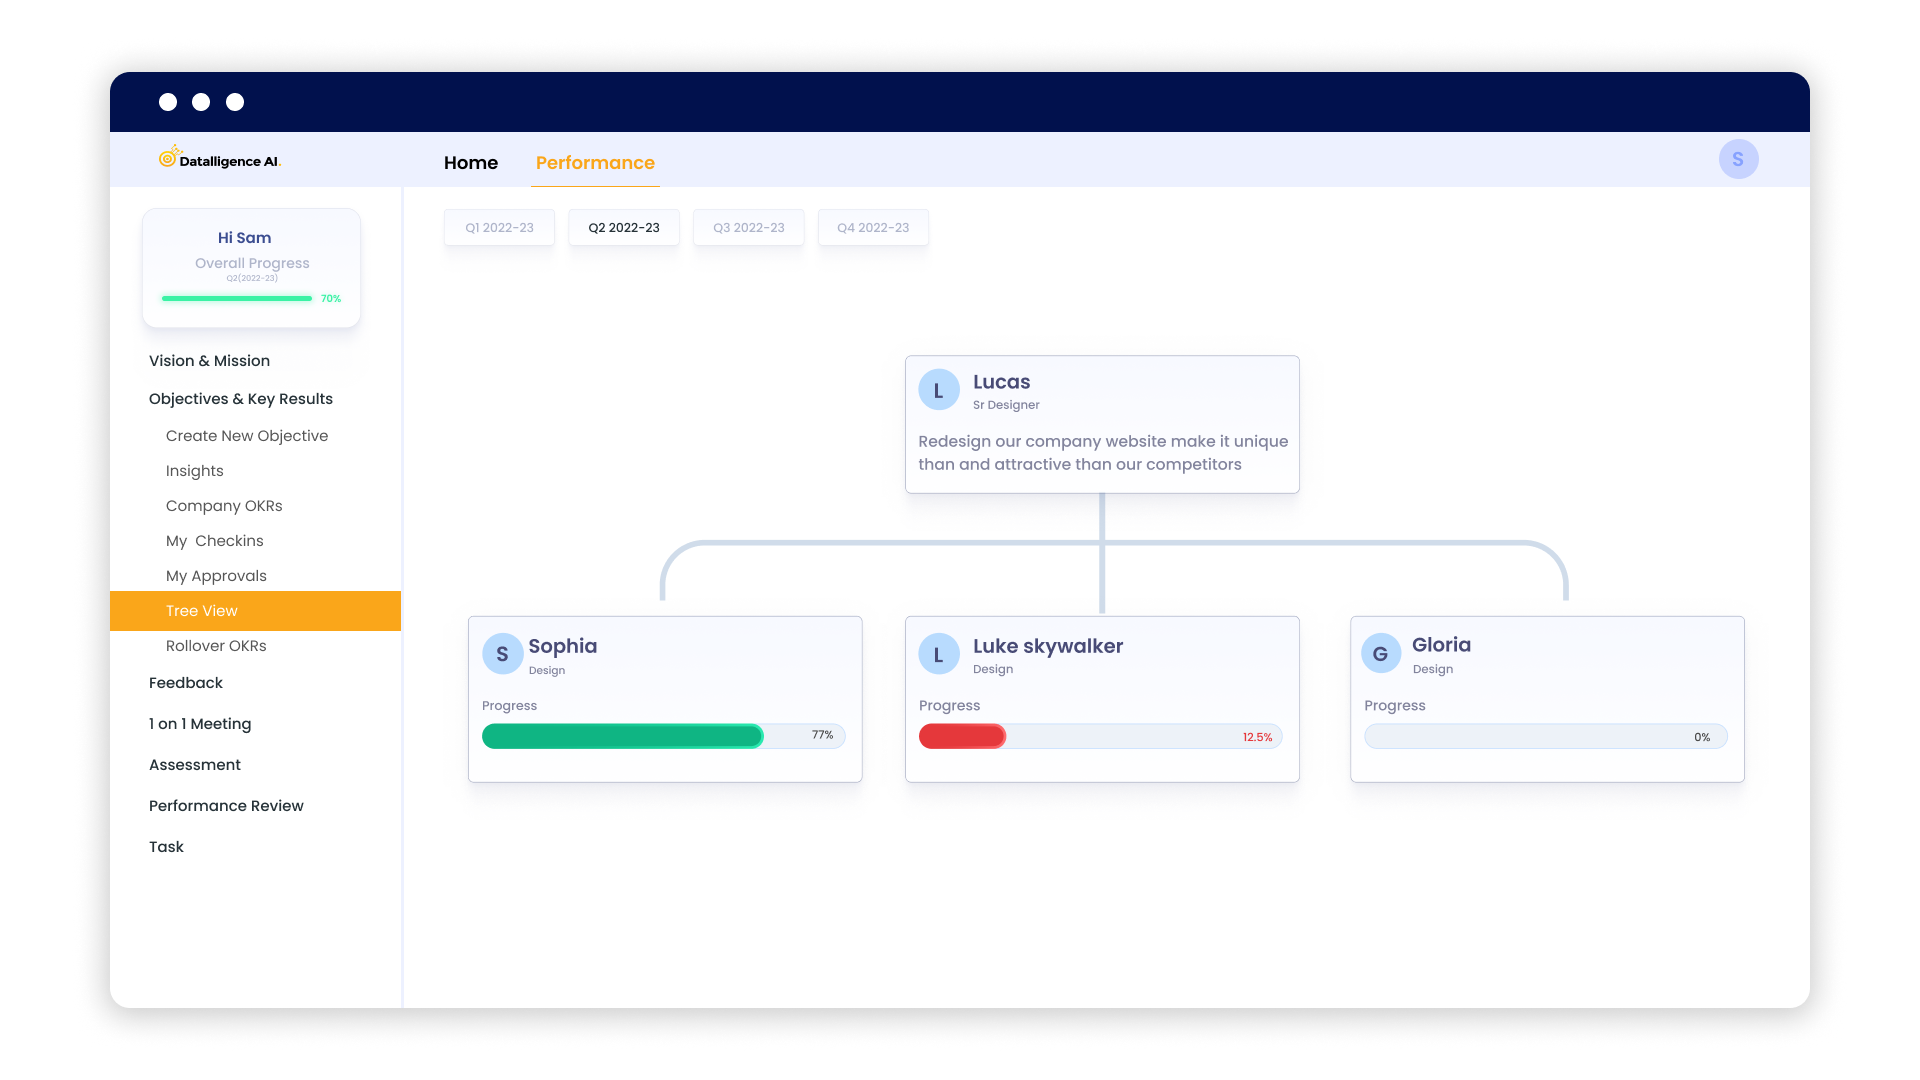Select the Q3 2022-23 quarter filter
This screenshot has height=1080, width=1920.
coord(748,227)
